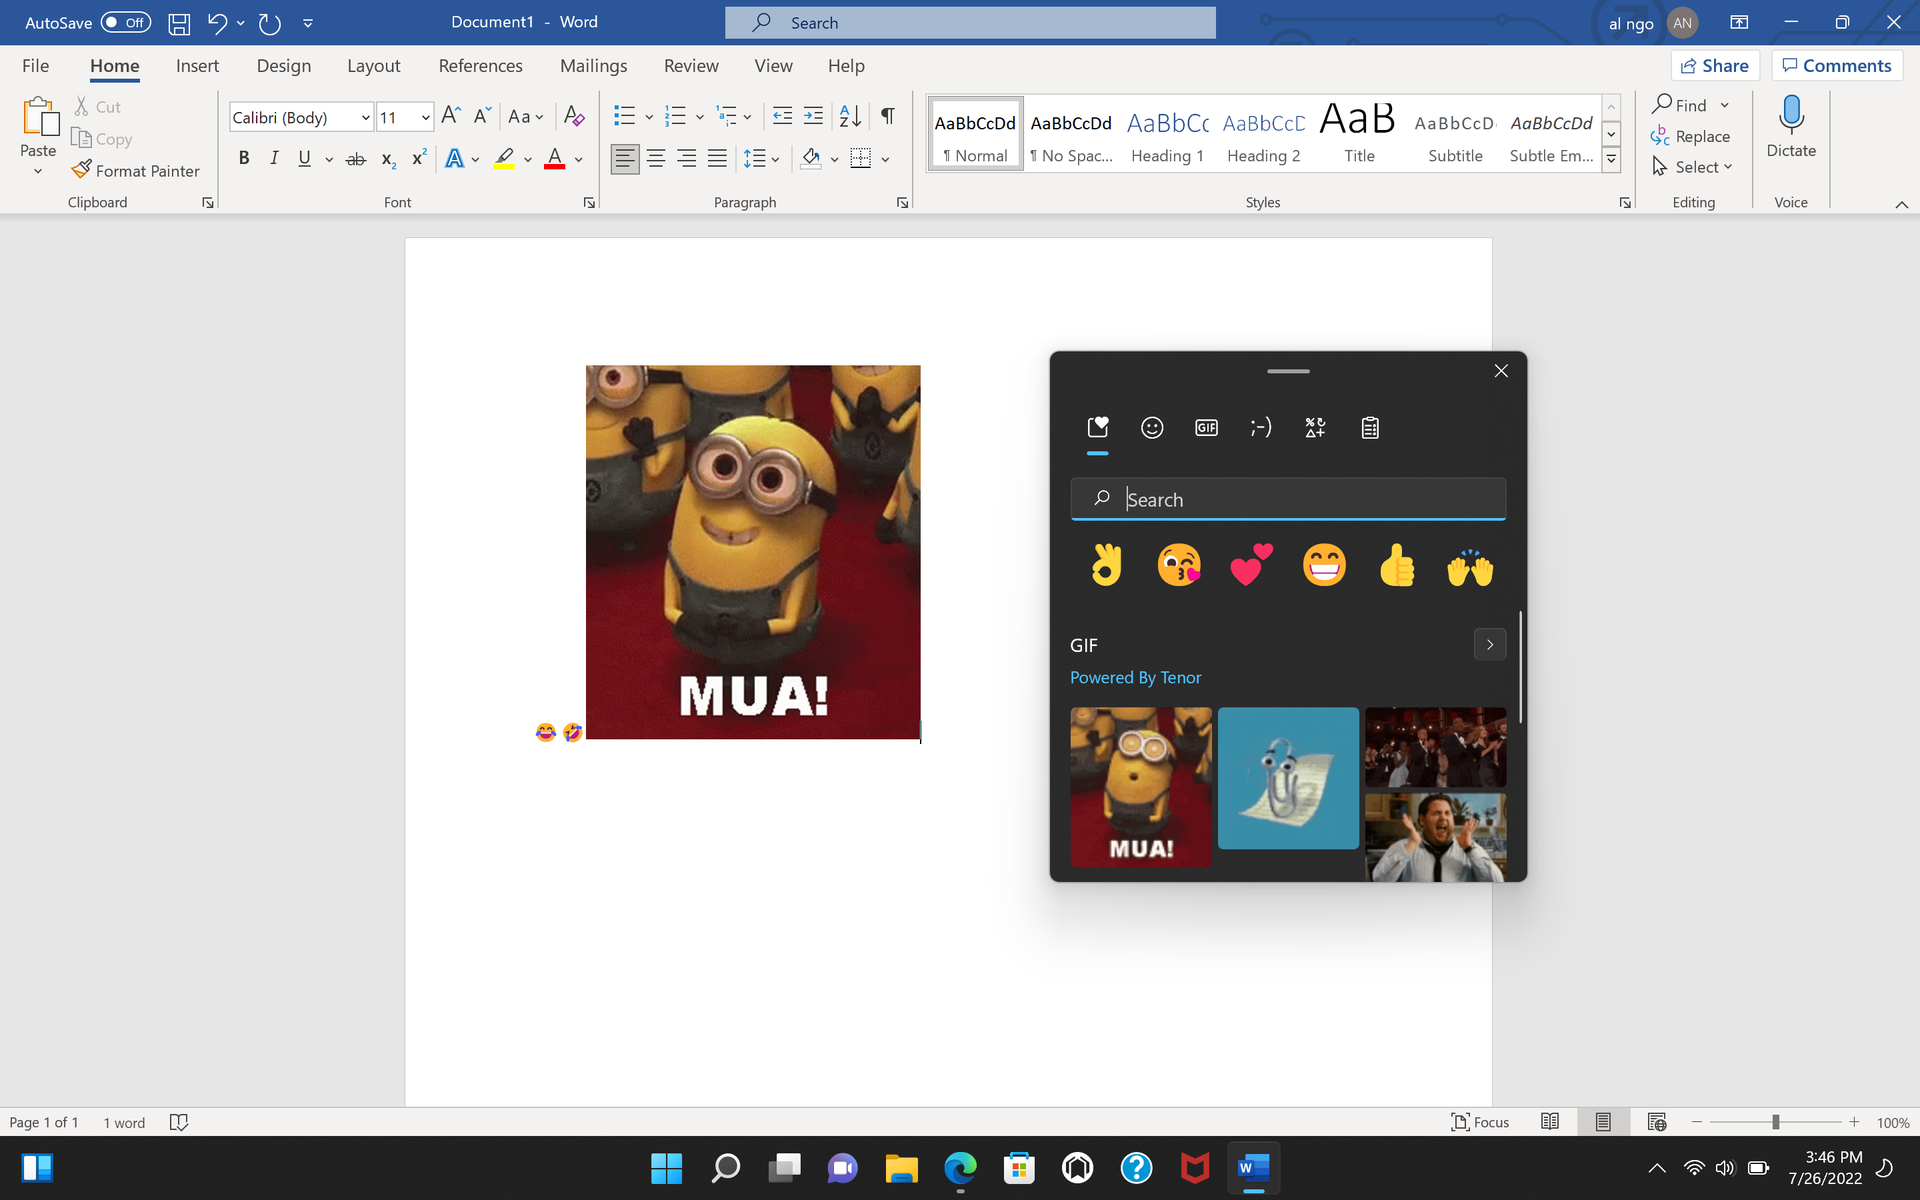
Task: Expand the bullets list dropdown arrow
Action: coord(649,117)
